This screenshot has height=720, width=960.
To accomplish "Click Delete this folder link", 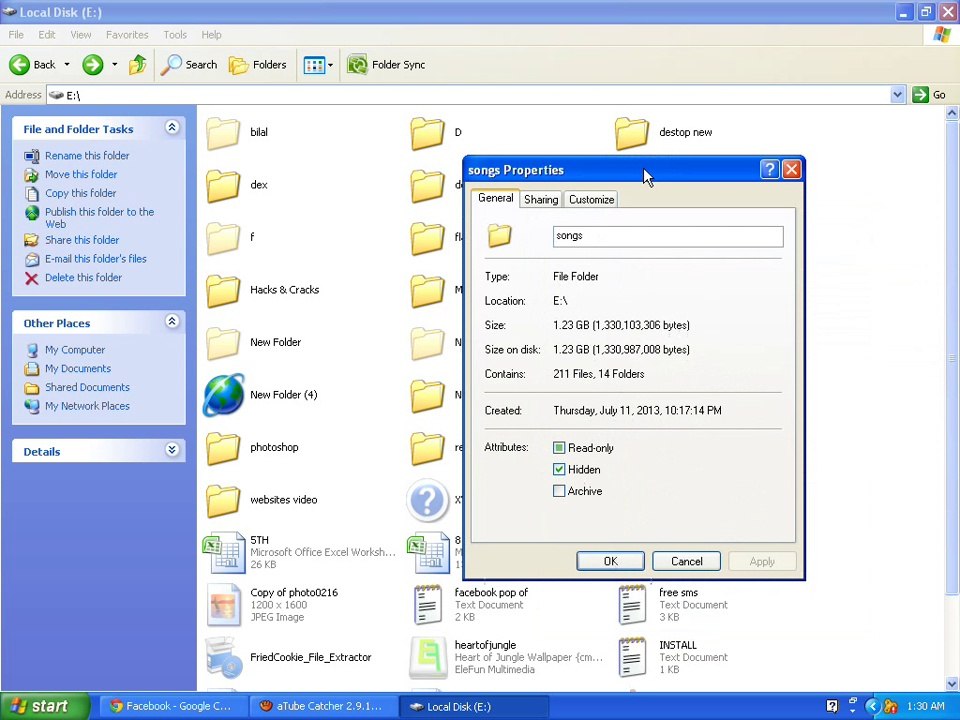I will pyautogui.click(x=83, y=277).
